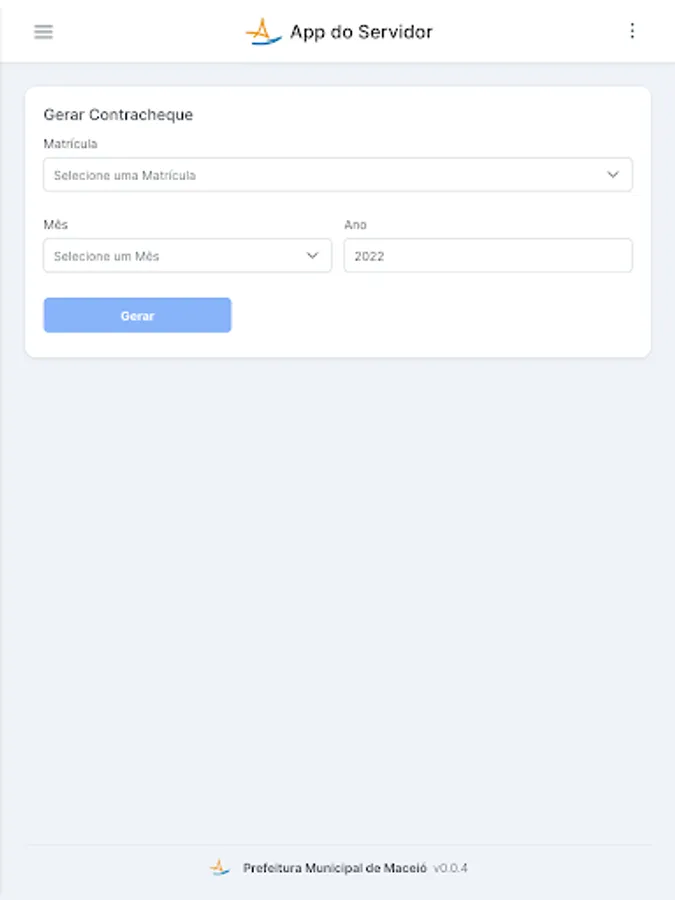Click the "Gerar Contracheque" card heading
The width and height of the screenshot is (675, 900).
tap(118, 115)
